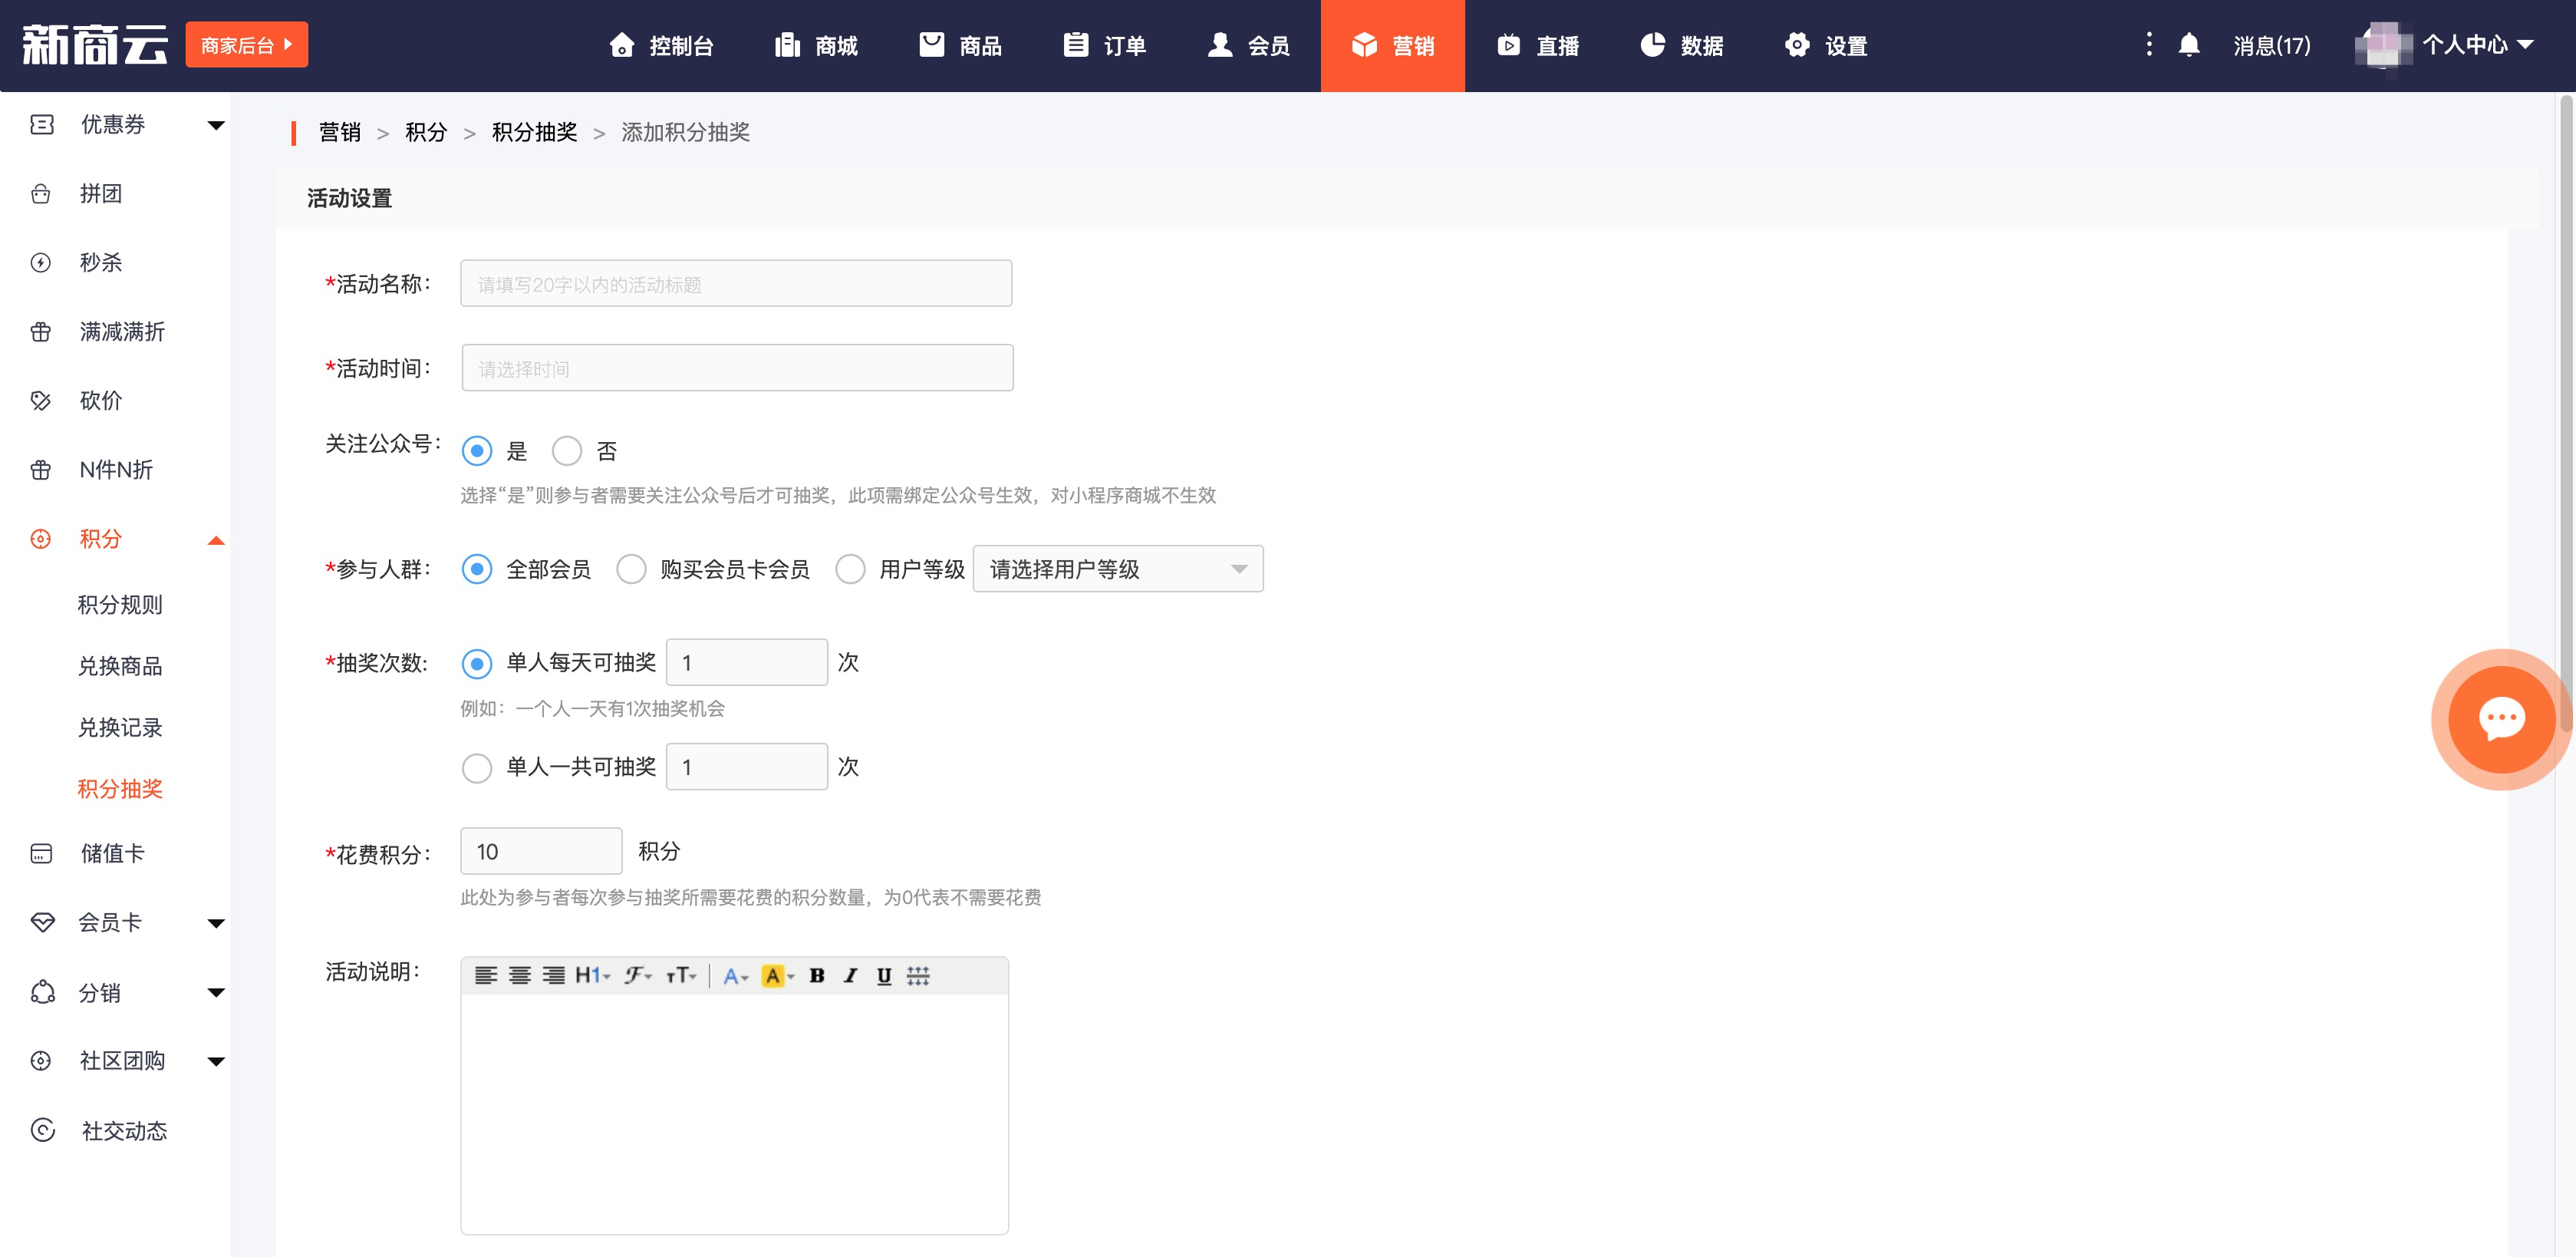
Task: Click the 满减满折 gift icon
Action: point(41,331)
